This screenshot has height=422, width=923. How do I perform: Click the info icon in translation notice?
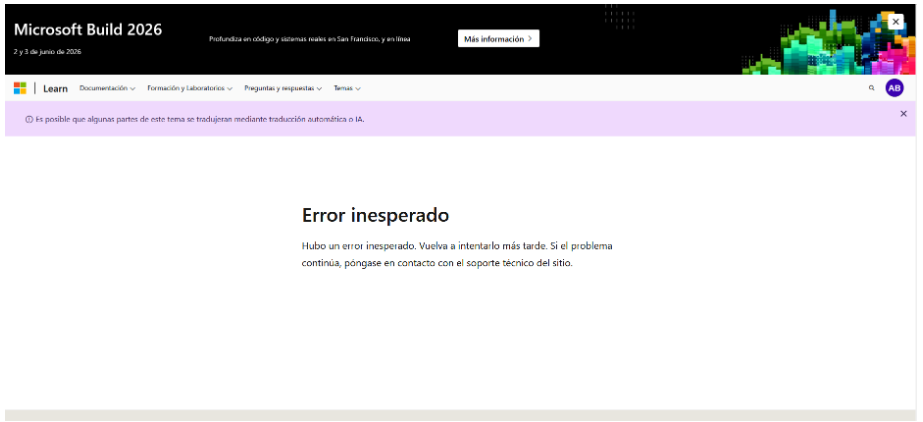[29, 119]
